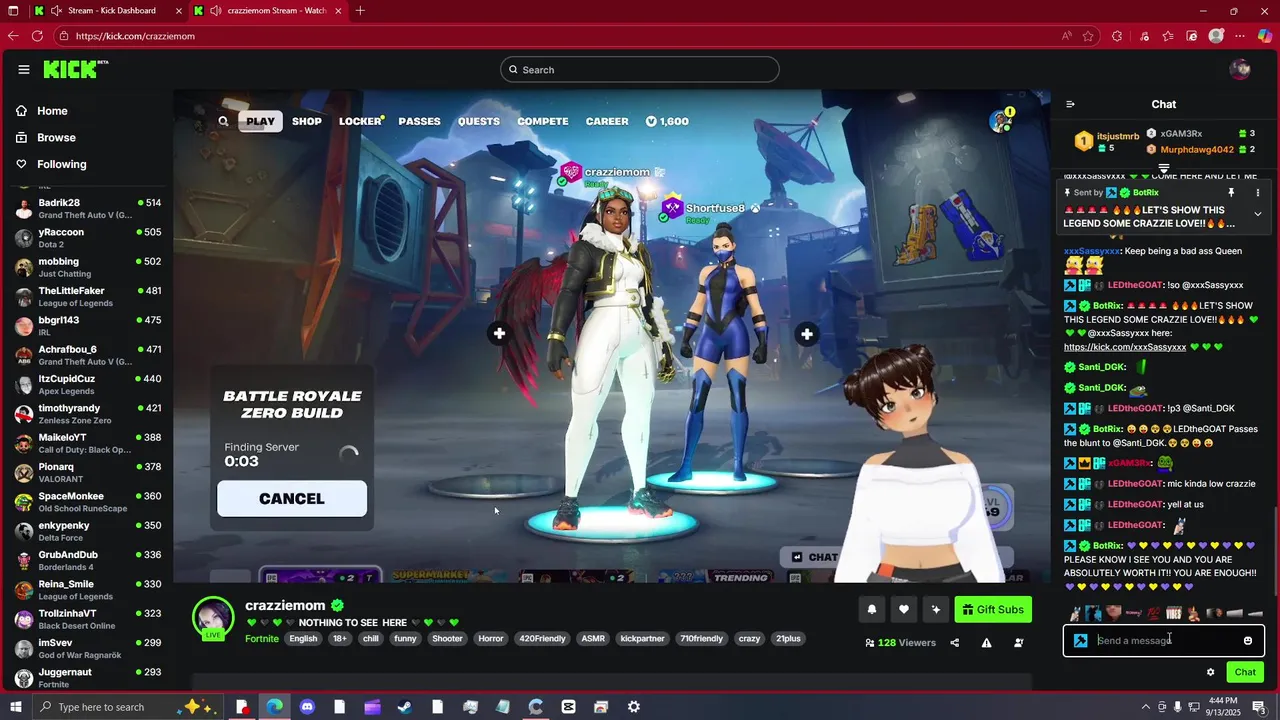Open Settings gear in taskbar
1280x720 pixels.
pos(634,707)
